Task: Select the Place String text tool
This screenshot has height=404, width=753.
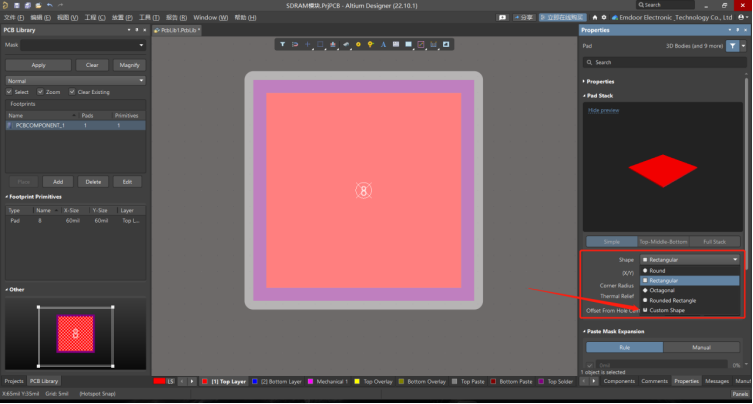Action: coord(383,44)
